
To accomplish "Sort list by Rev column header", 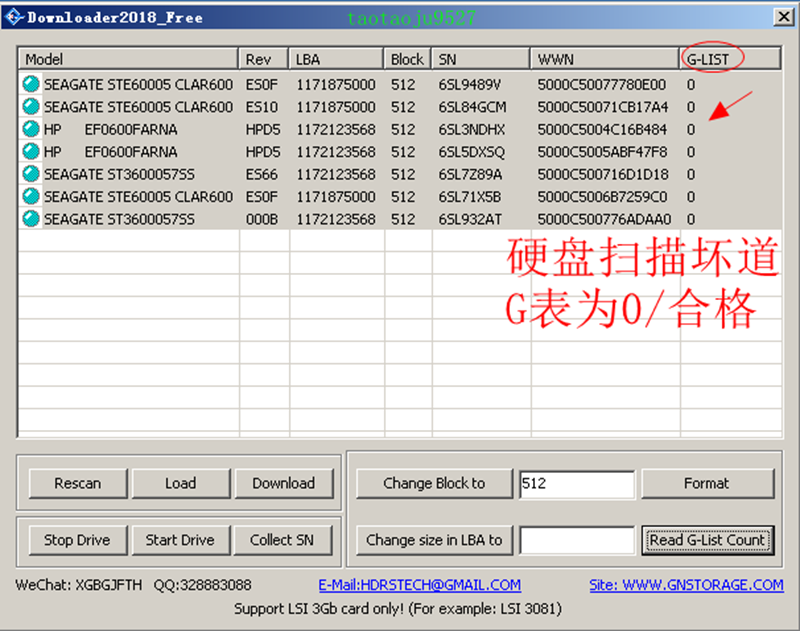I will (x=263, y=59).
